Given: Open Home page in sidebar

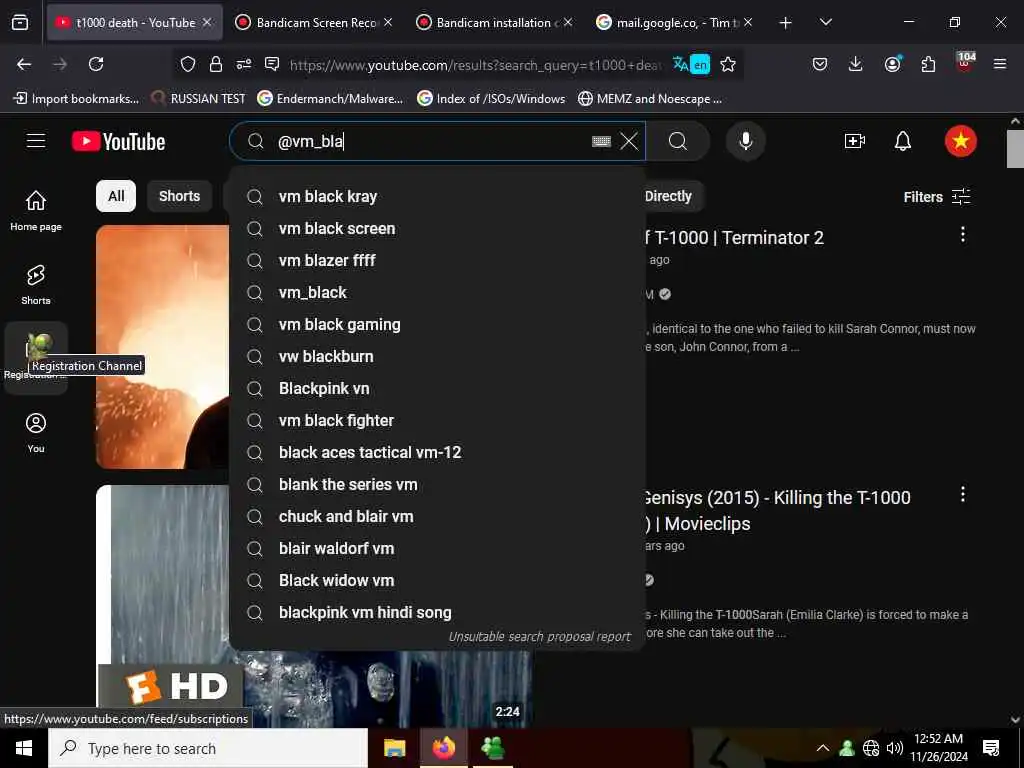Looking at the screenshot, I should tap(36, 210).
